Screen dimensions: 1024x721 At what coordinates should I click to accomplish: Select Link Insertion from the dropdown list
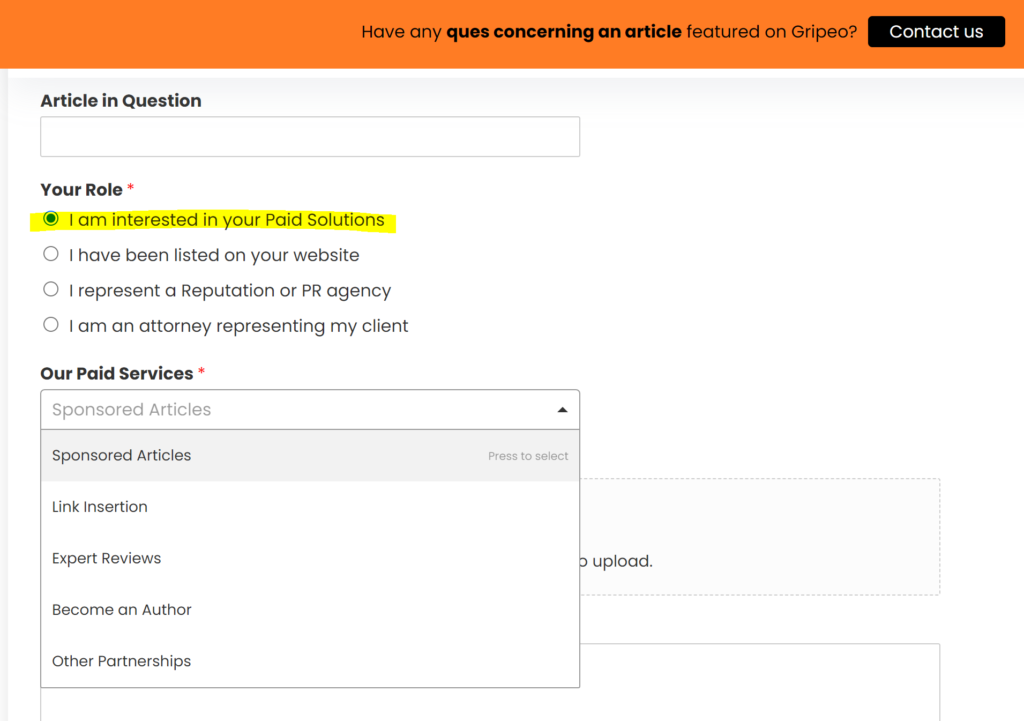coord(100,507)
